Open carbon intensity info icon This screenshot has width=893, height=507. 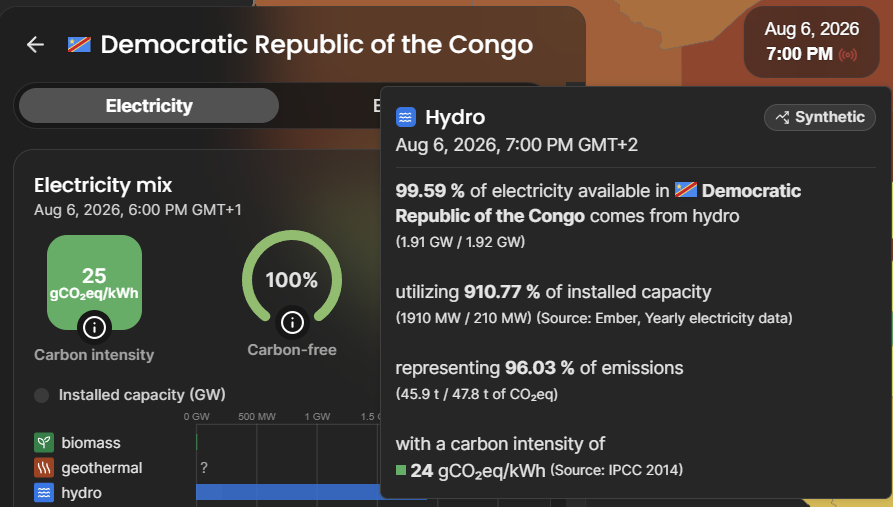click(x=94, y=328)
